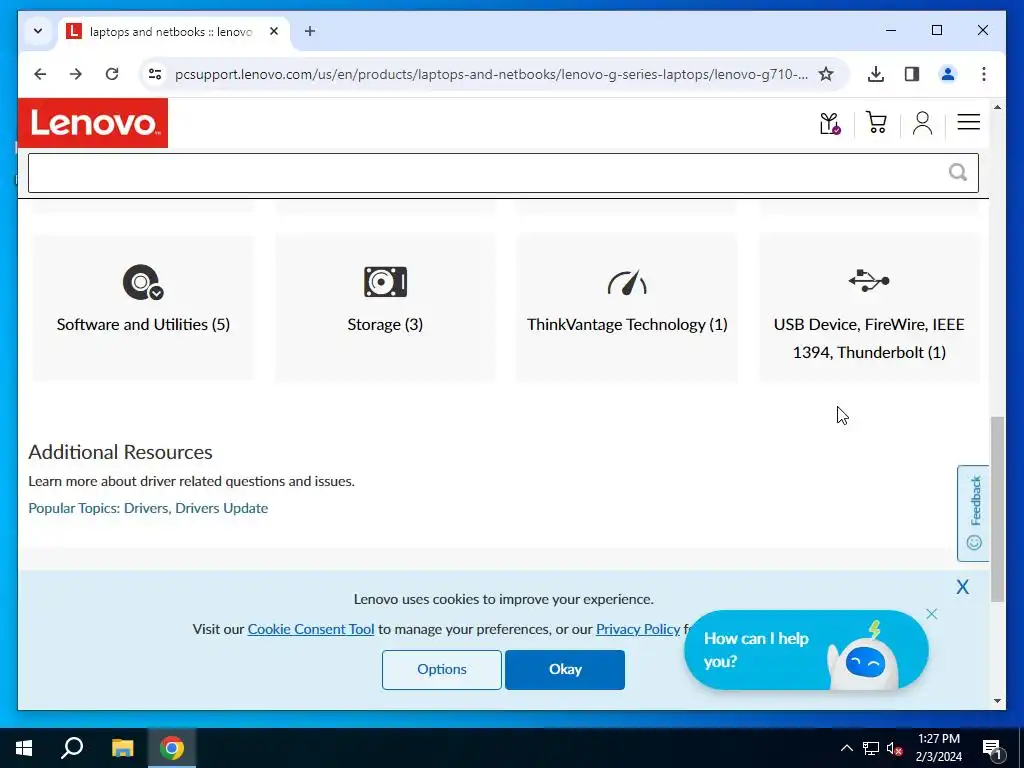Go back in browser history
1024x768 pixels.
pyautogui.click(x=40, y=74)
